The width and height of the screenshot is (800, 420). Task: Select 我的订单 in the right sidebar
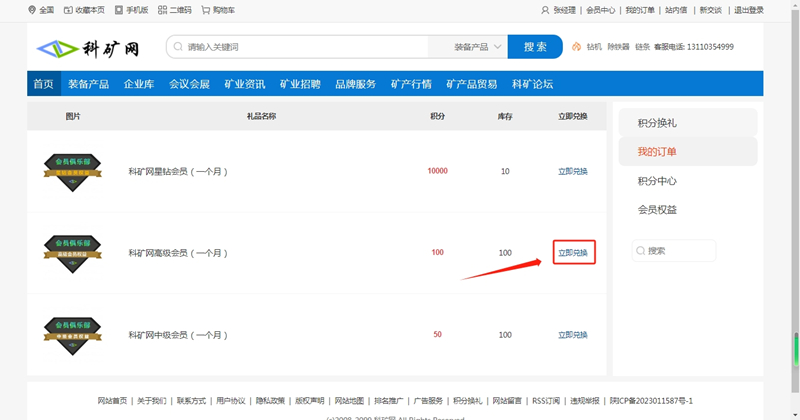657,152
